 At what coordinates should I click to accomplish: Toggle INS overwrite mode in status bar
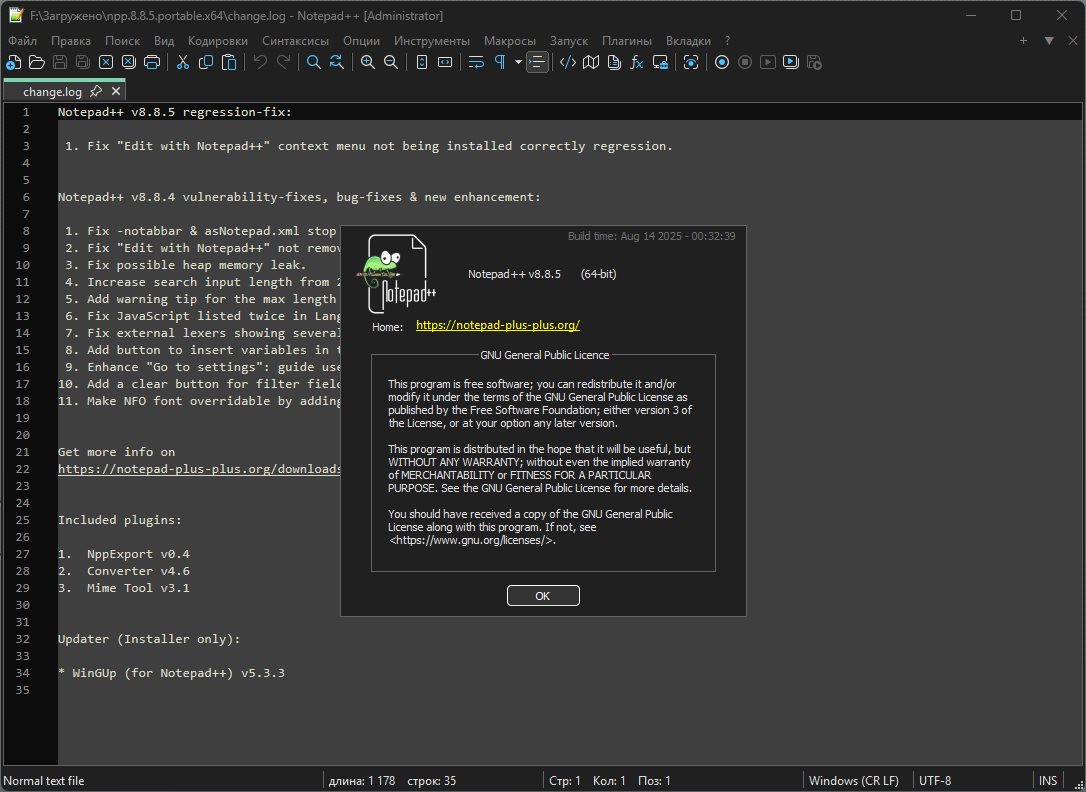[1048, 781]
